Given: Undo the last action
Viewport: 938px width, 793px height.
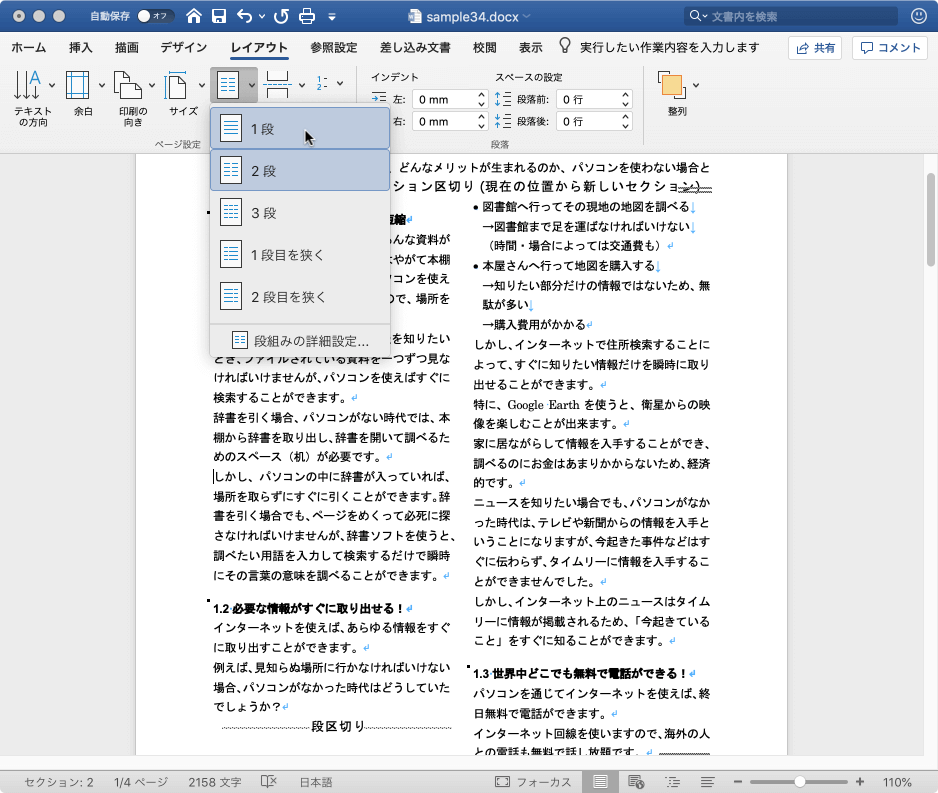Looking at the screenshot, I should click(244, 16).
